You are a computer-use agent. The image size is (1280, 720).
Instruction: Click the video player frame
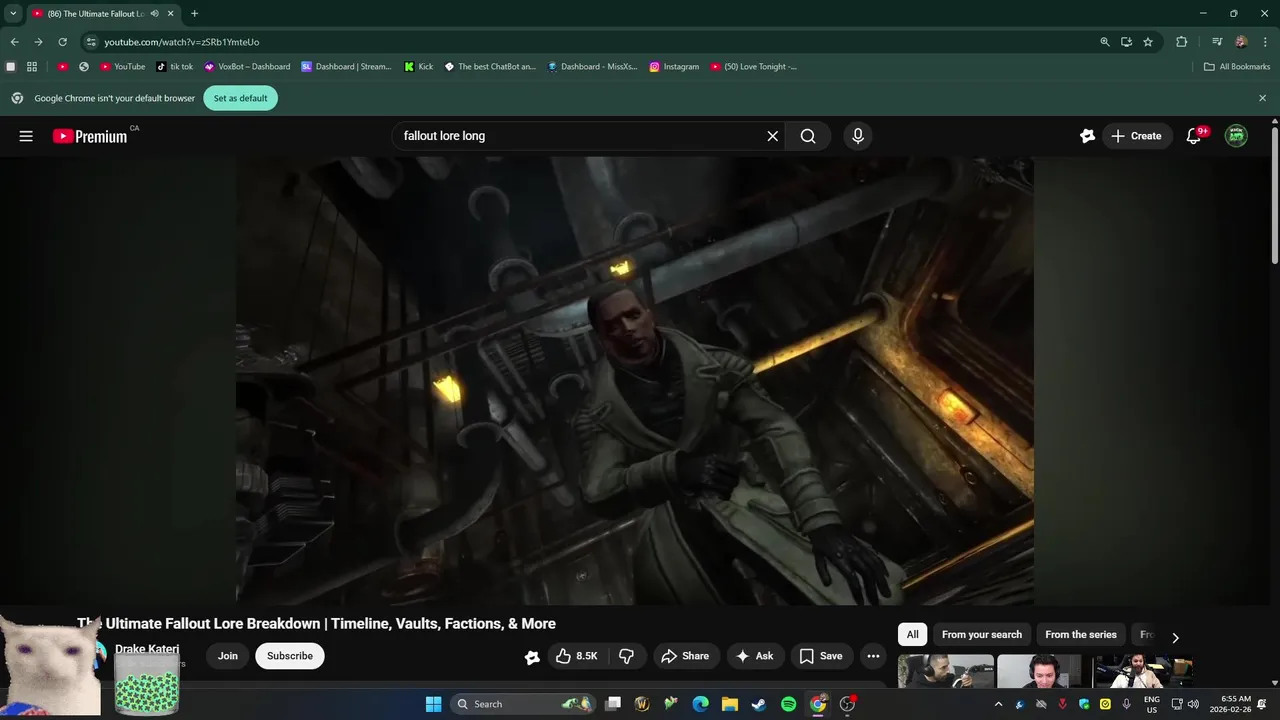(x=634, y=380)
